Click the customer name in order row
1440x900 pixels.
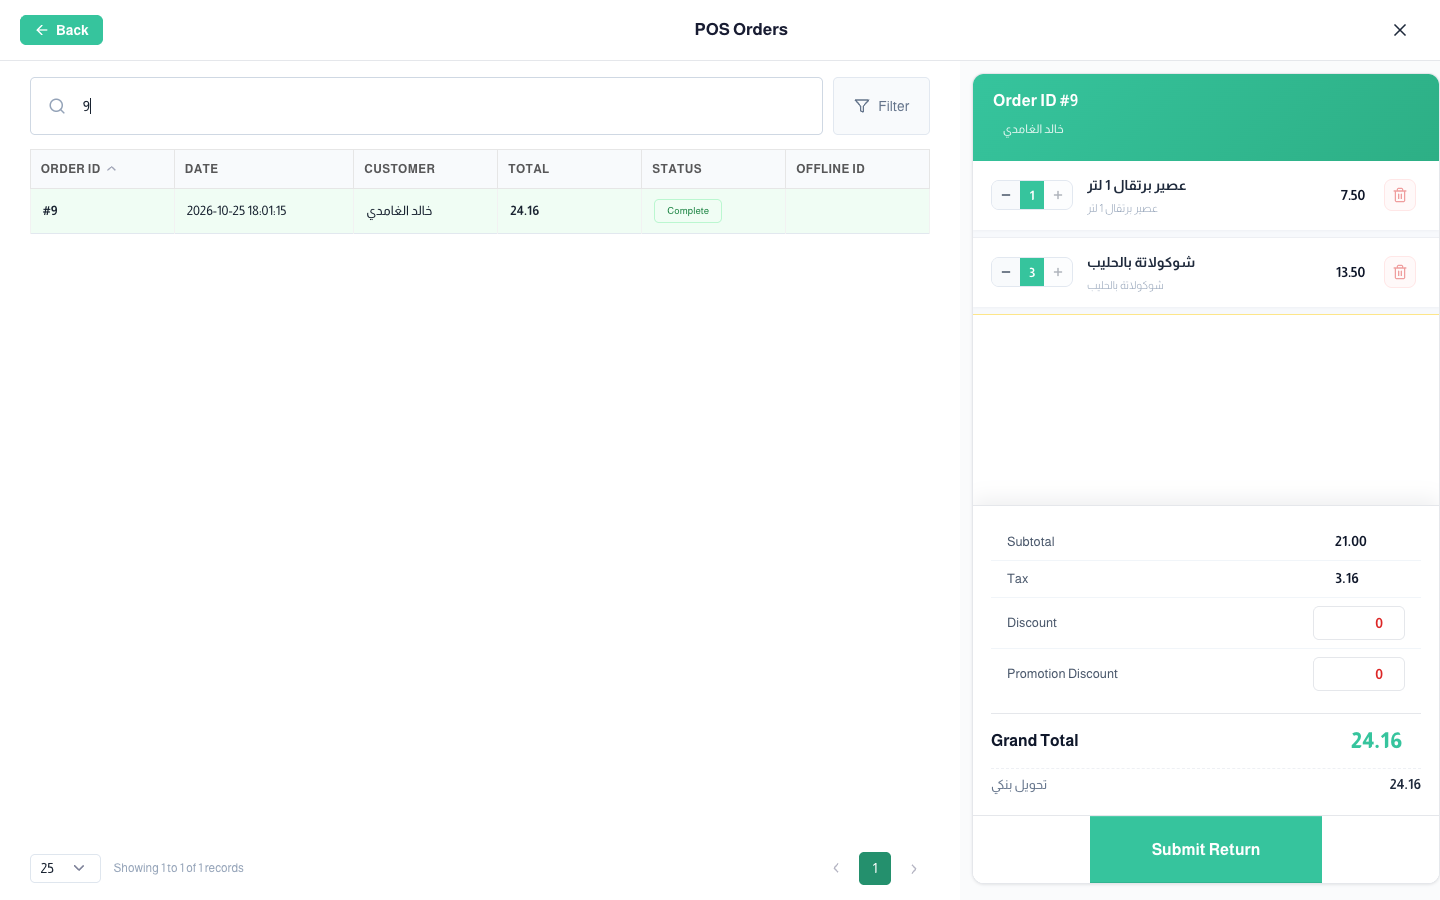point(399,211)
